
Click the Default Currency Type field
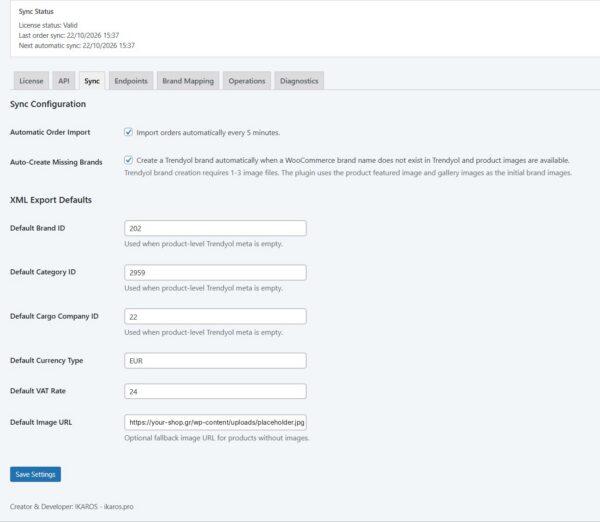click(x=215, y=361)
